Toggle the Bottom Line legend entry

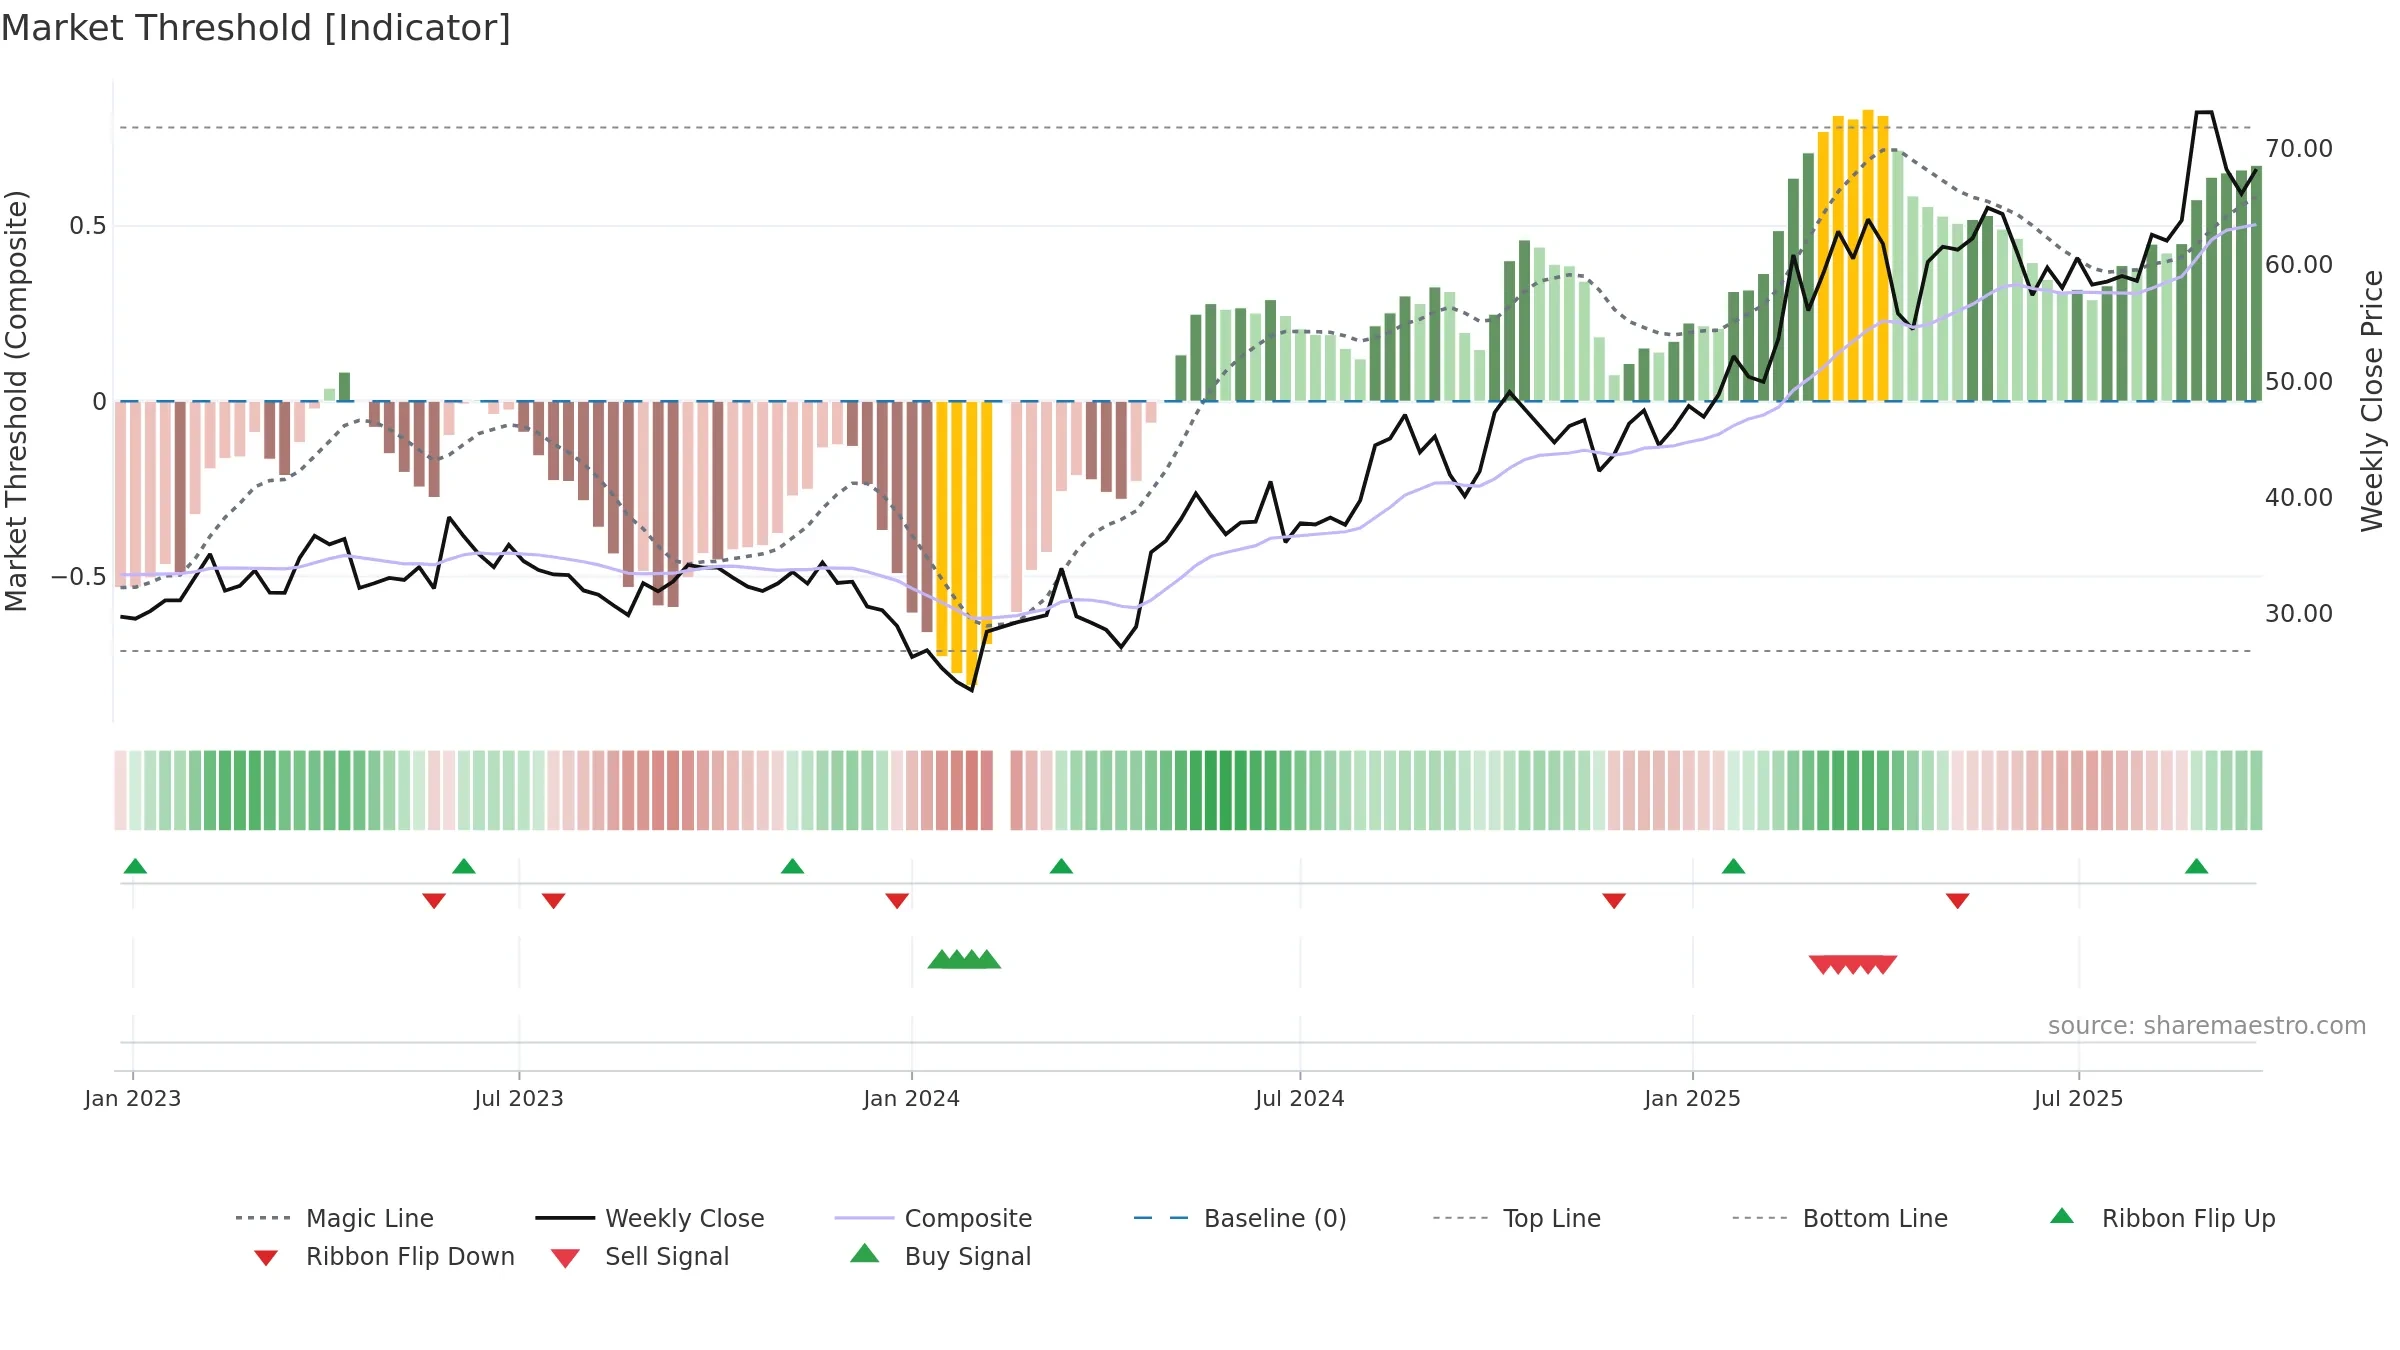coord(1840,1218)
